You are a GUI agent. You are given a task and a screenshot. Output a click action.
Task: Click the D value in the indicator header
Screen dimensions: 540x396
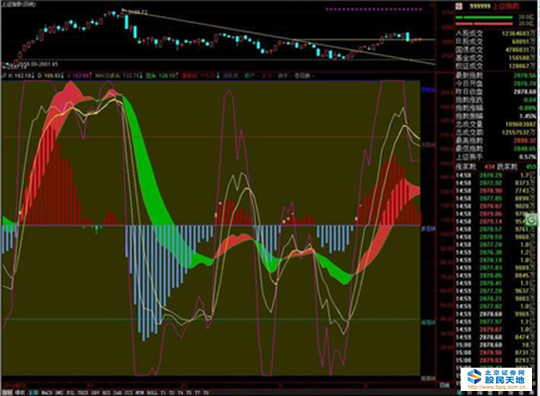coord(52,75)
